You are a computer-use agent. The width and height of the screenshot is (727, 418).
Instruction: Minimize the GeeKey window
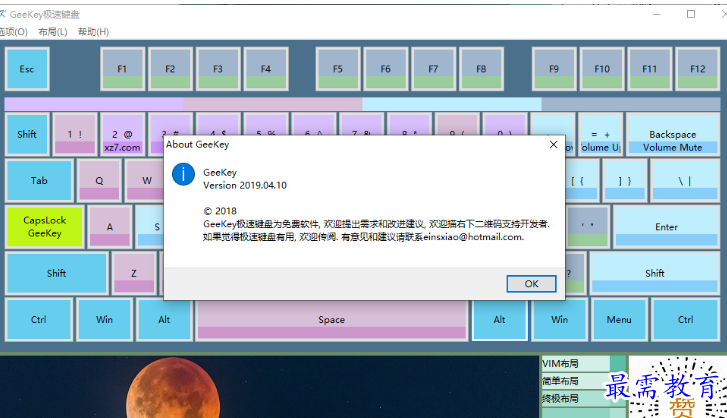point(657,14)
